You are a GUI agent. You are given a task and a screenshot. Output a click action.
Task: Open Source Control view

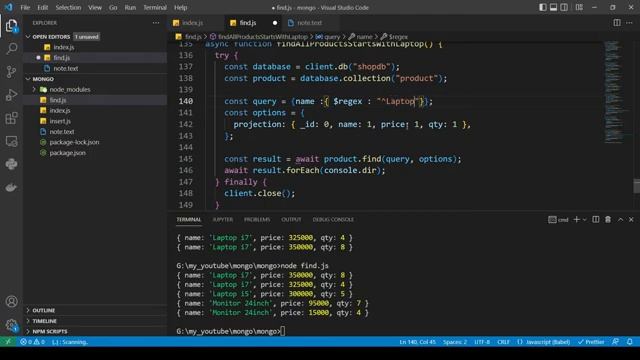pyautogui.click(x=11, y=72)
